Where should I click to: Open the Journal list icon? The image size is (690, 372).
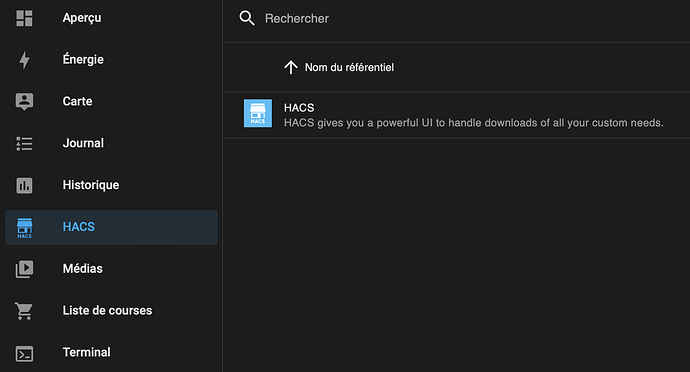coord(24,144)
